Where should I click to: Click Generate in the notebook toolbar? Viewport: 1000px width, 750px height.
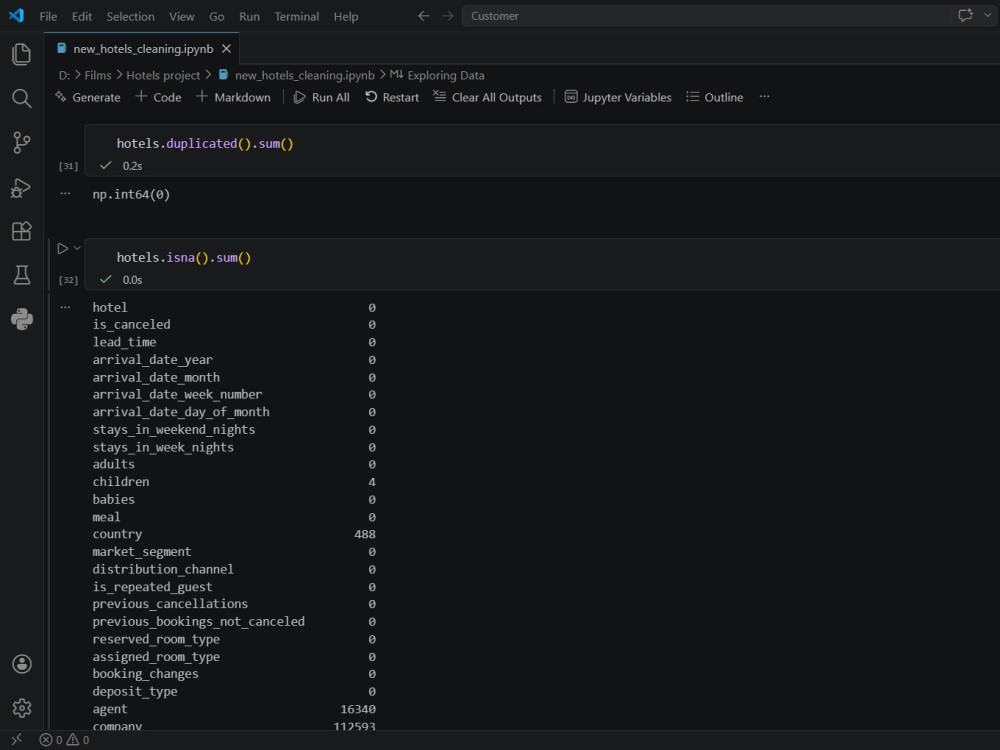88,97
